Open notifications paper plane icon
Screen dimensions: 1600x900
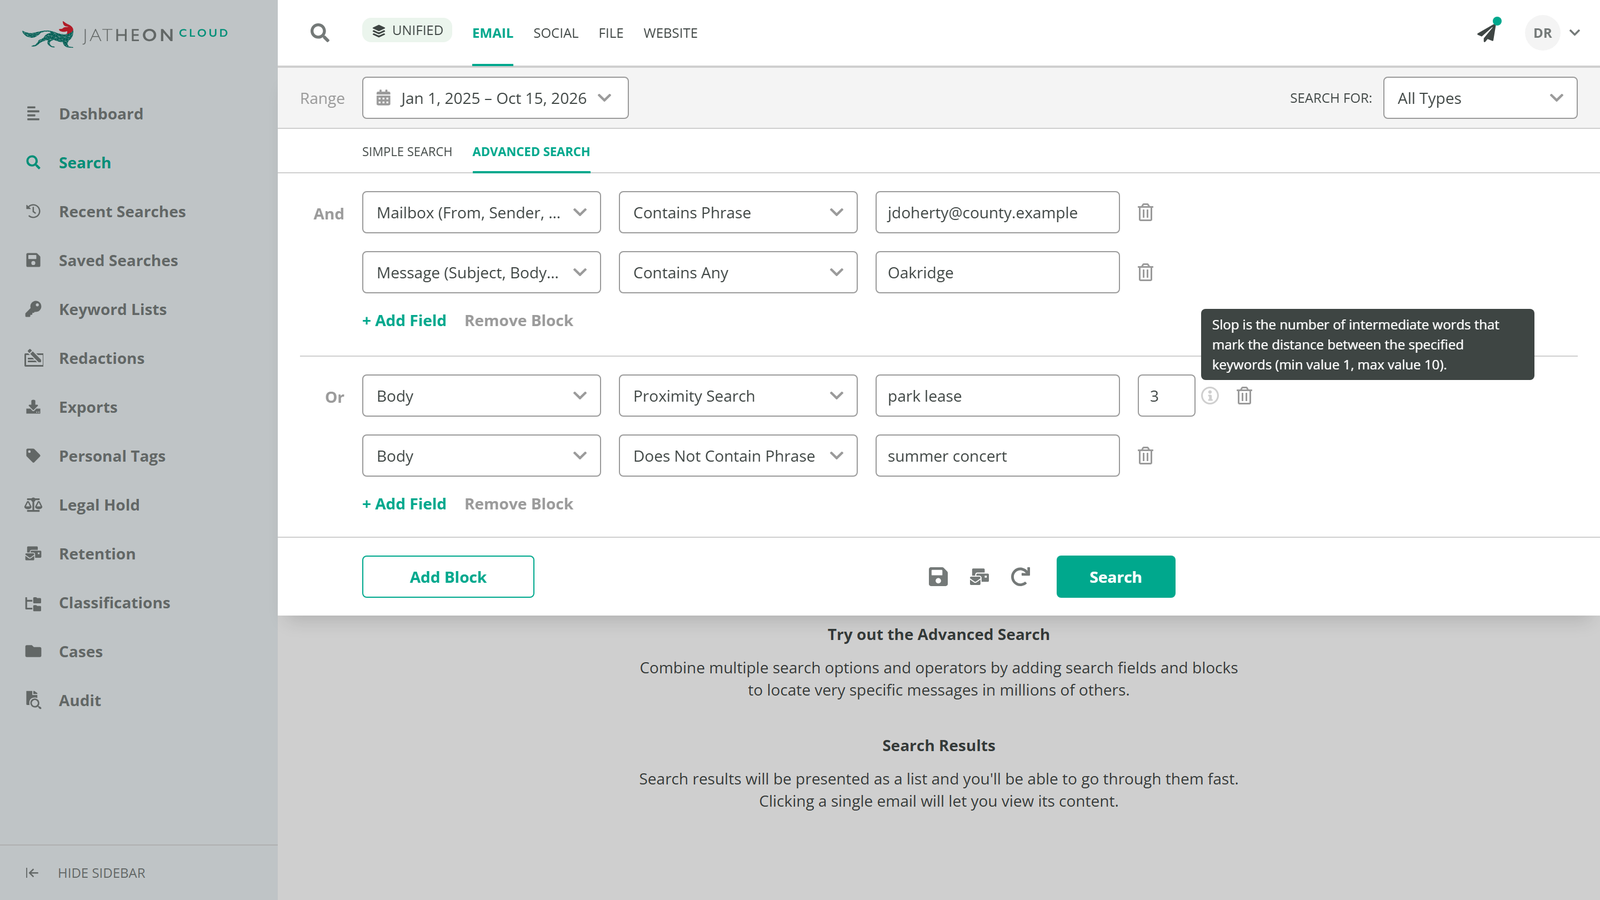click(1489, 31)
